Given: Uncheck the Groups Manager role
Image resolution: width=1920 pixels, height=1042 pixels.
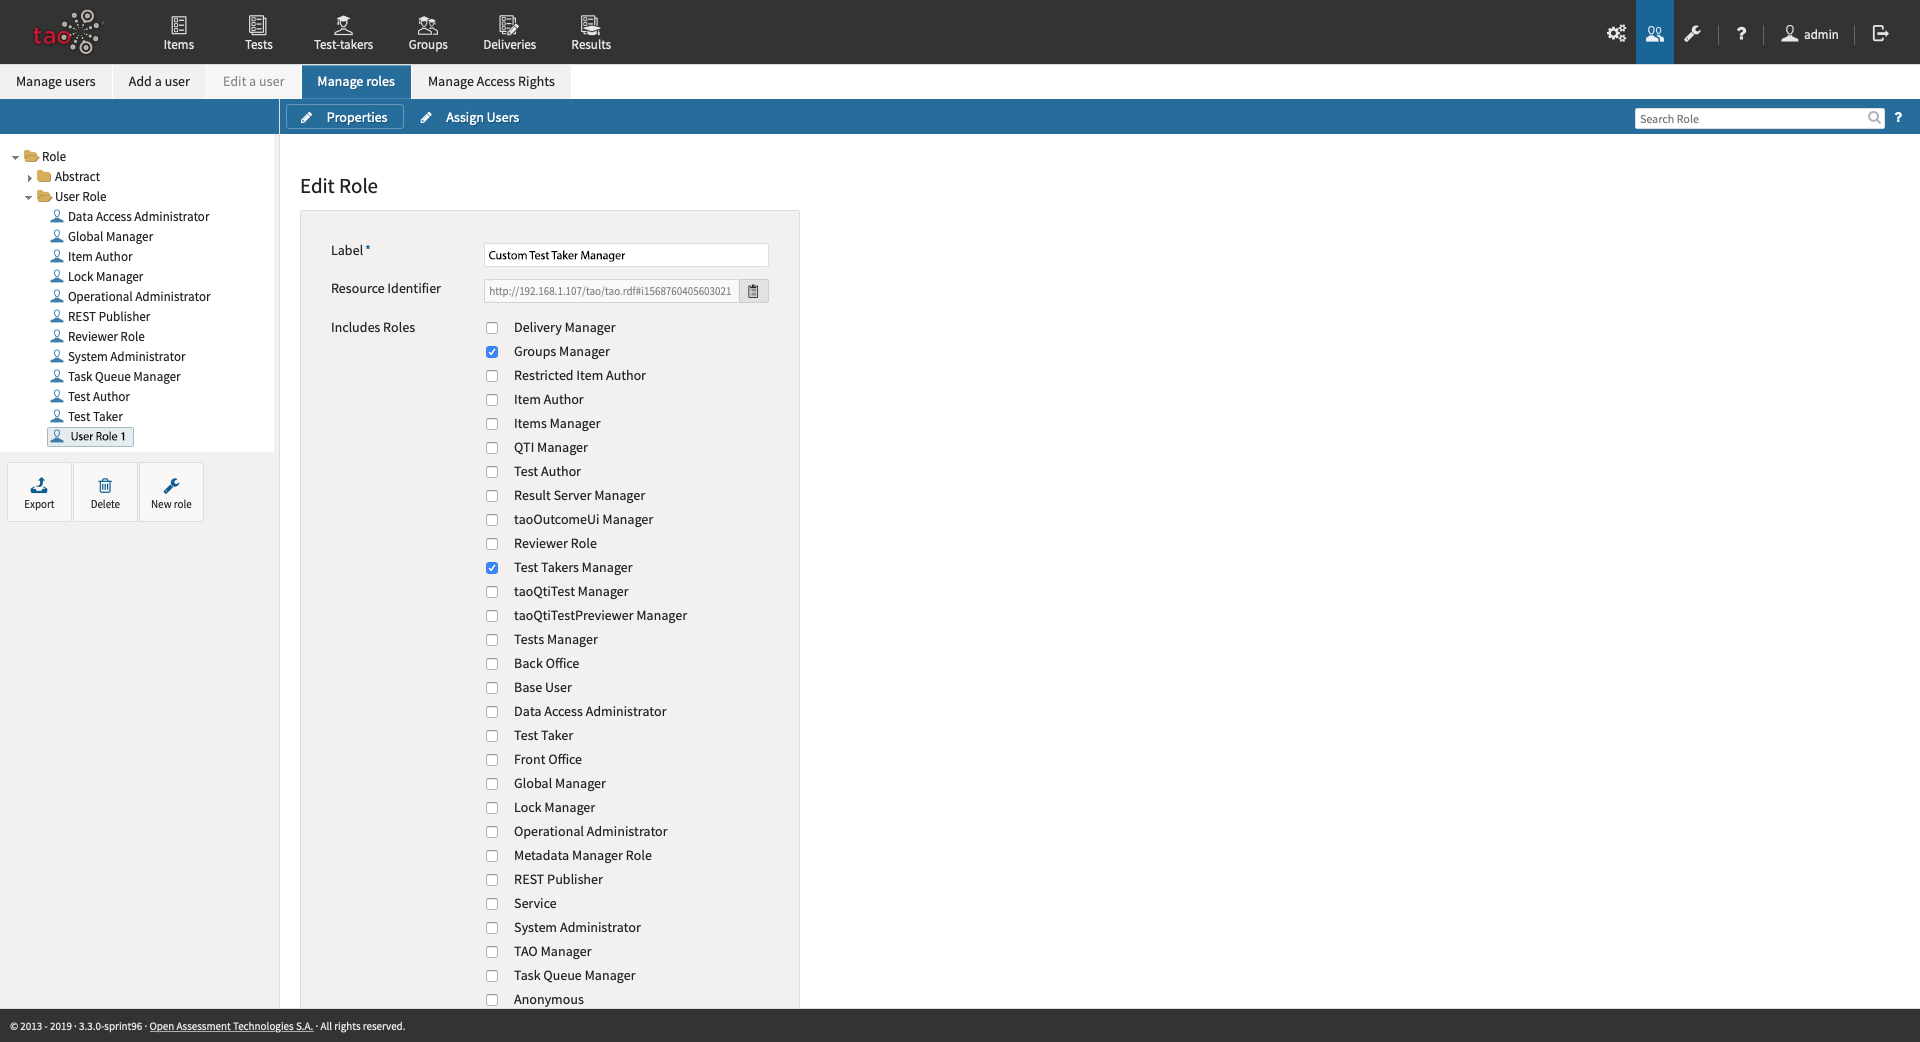Looking at the screenshot, I should coord(492,352).
